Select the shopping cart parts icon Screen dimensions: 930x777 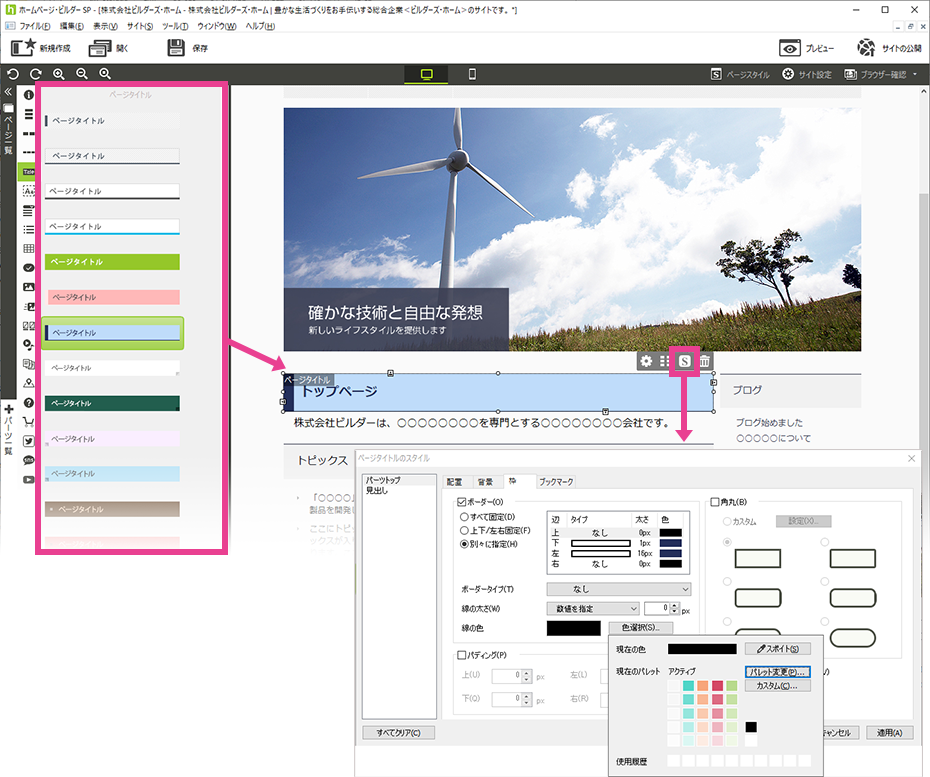28,422
